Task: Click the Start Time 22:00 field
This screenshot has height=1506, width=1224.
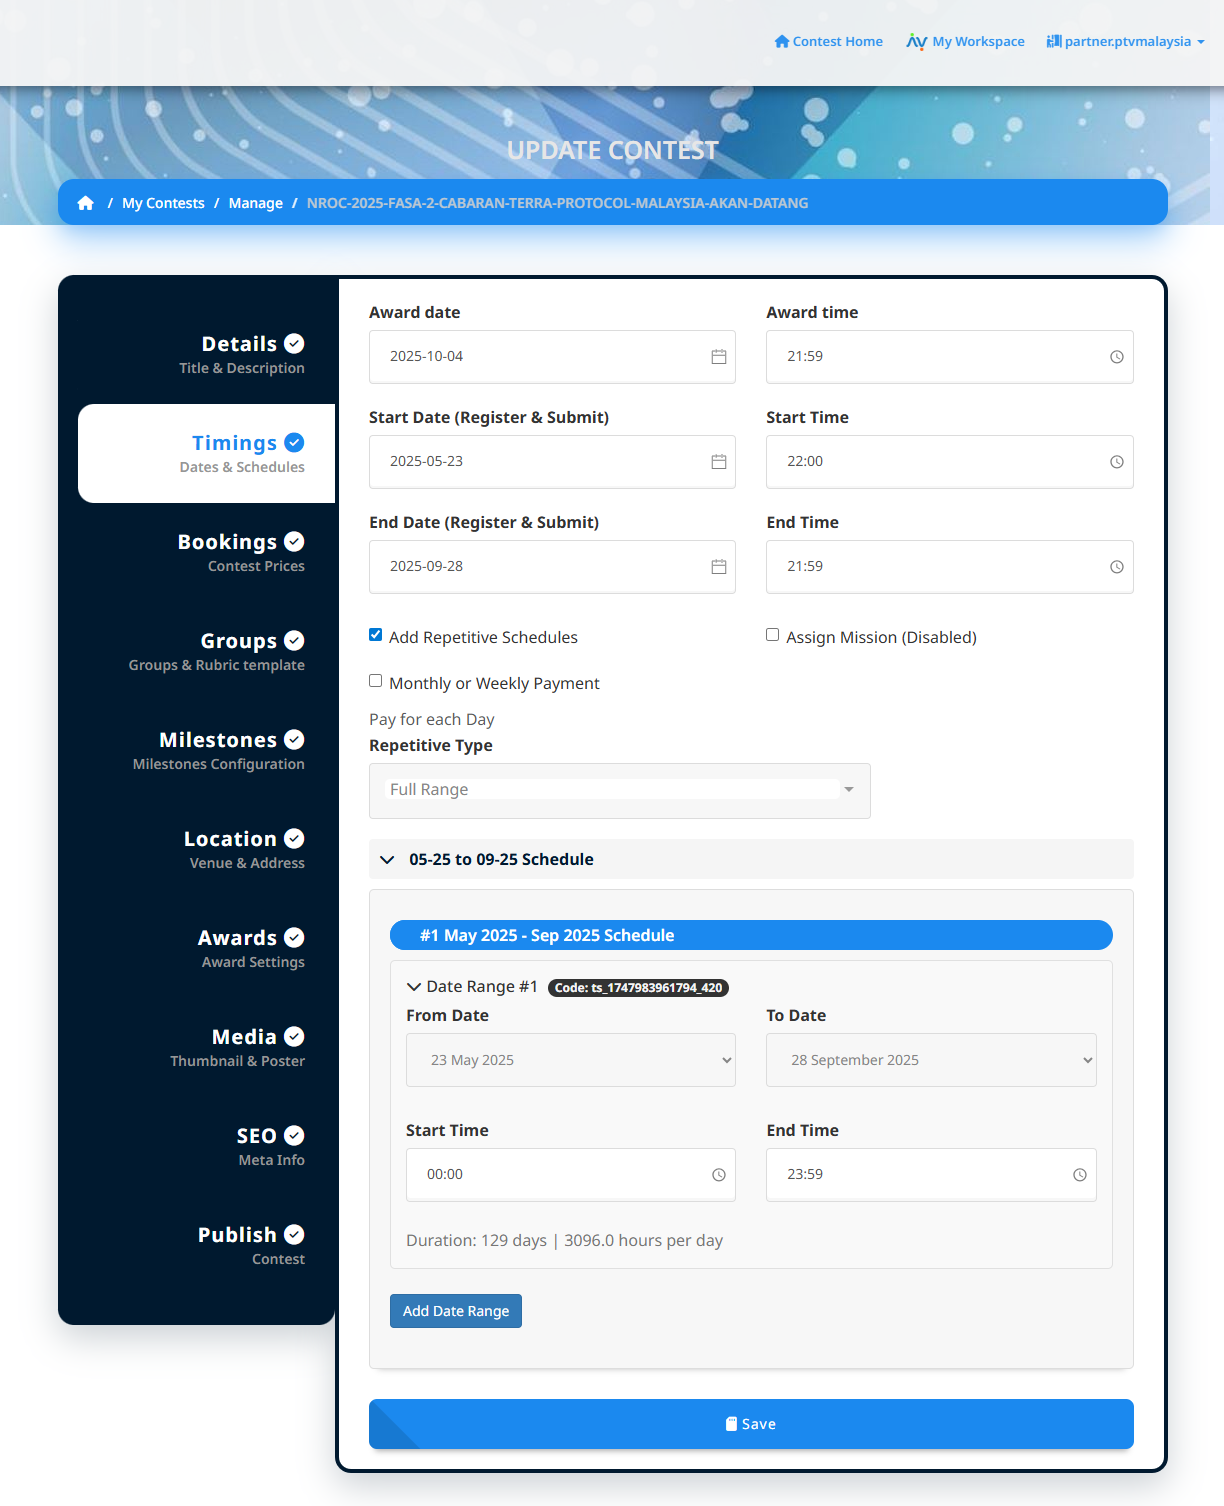Action: coord(950,462)
